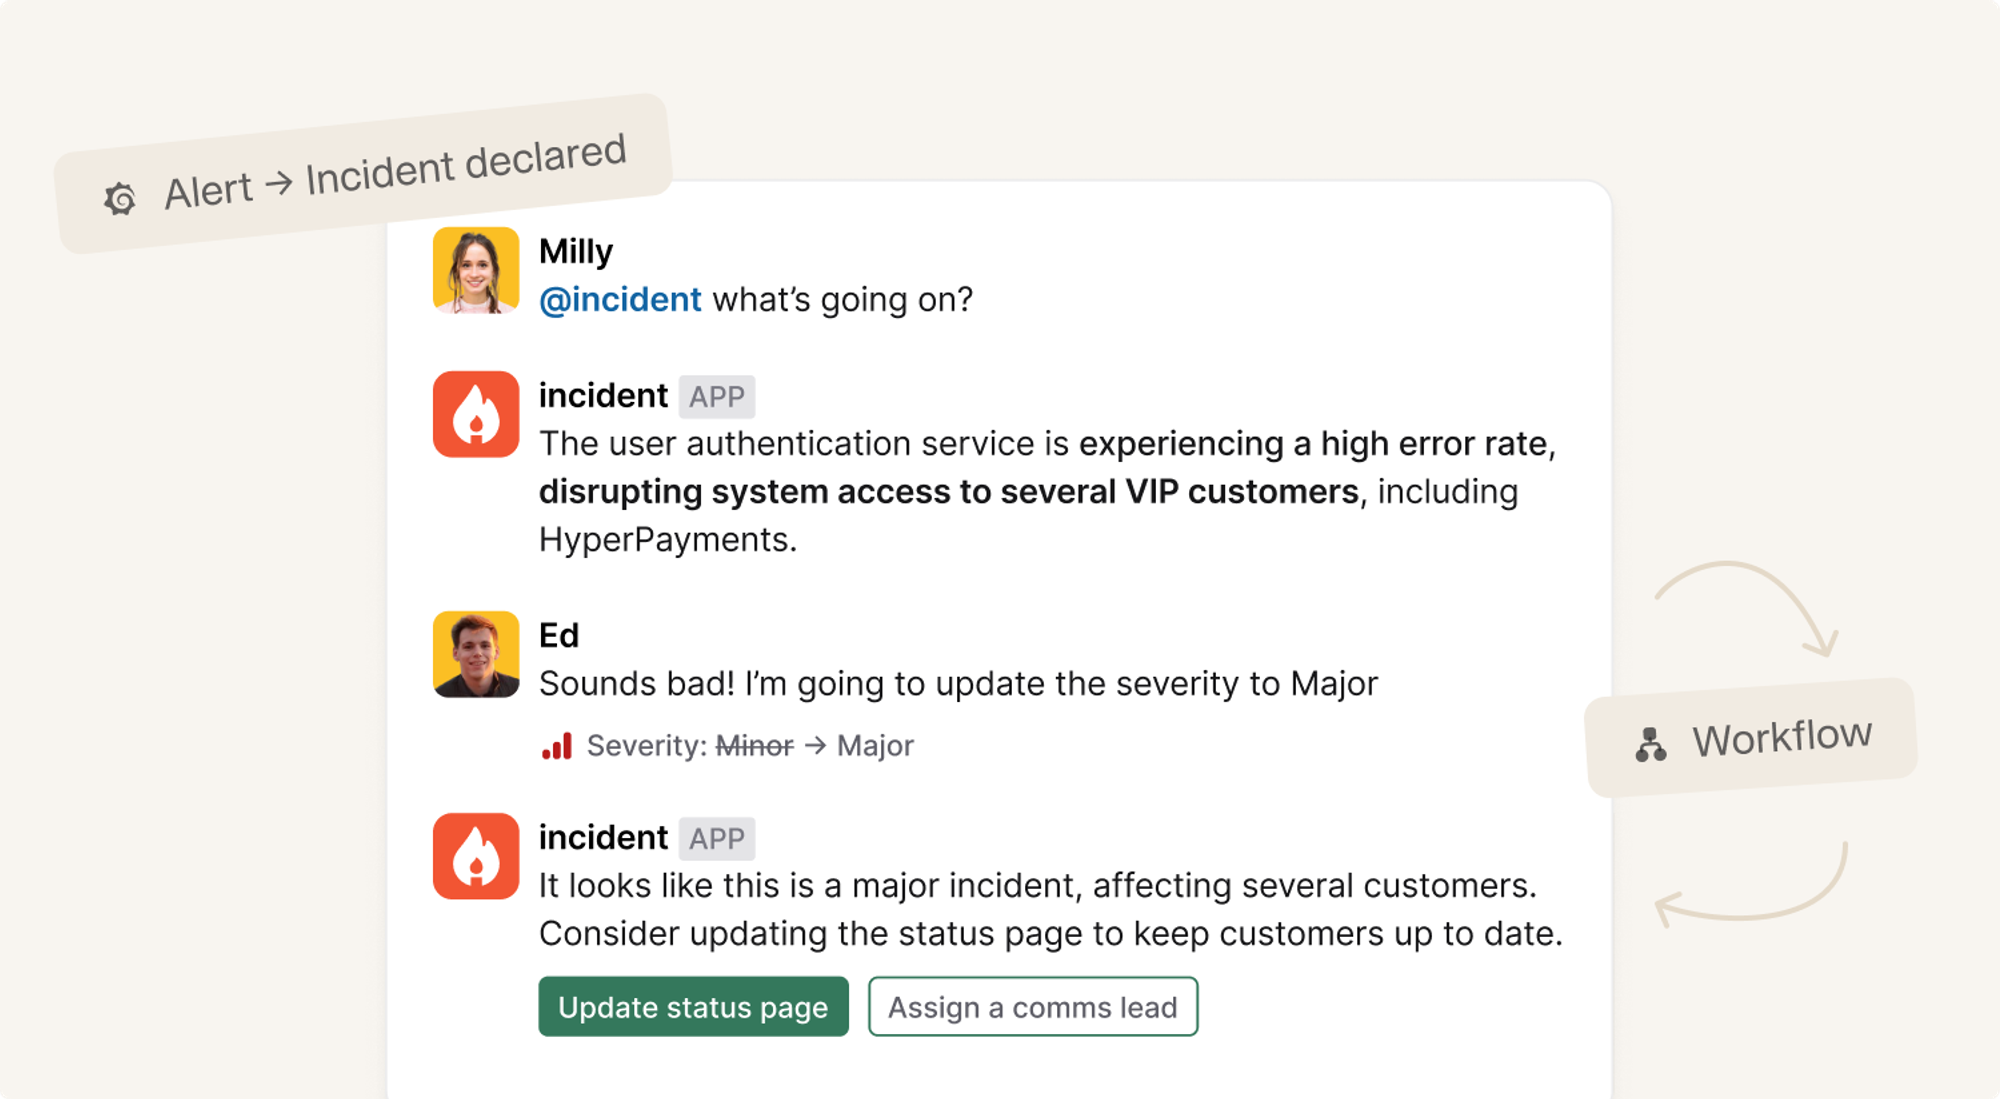Image resolution: width=2000 pixels, height=1099 pixels.
Task: Click Ed's username
Action: pyautogui.click(x=559, y=636)
